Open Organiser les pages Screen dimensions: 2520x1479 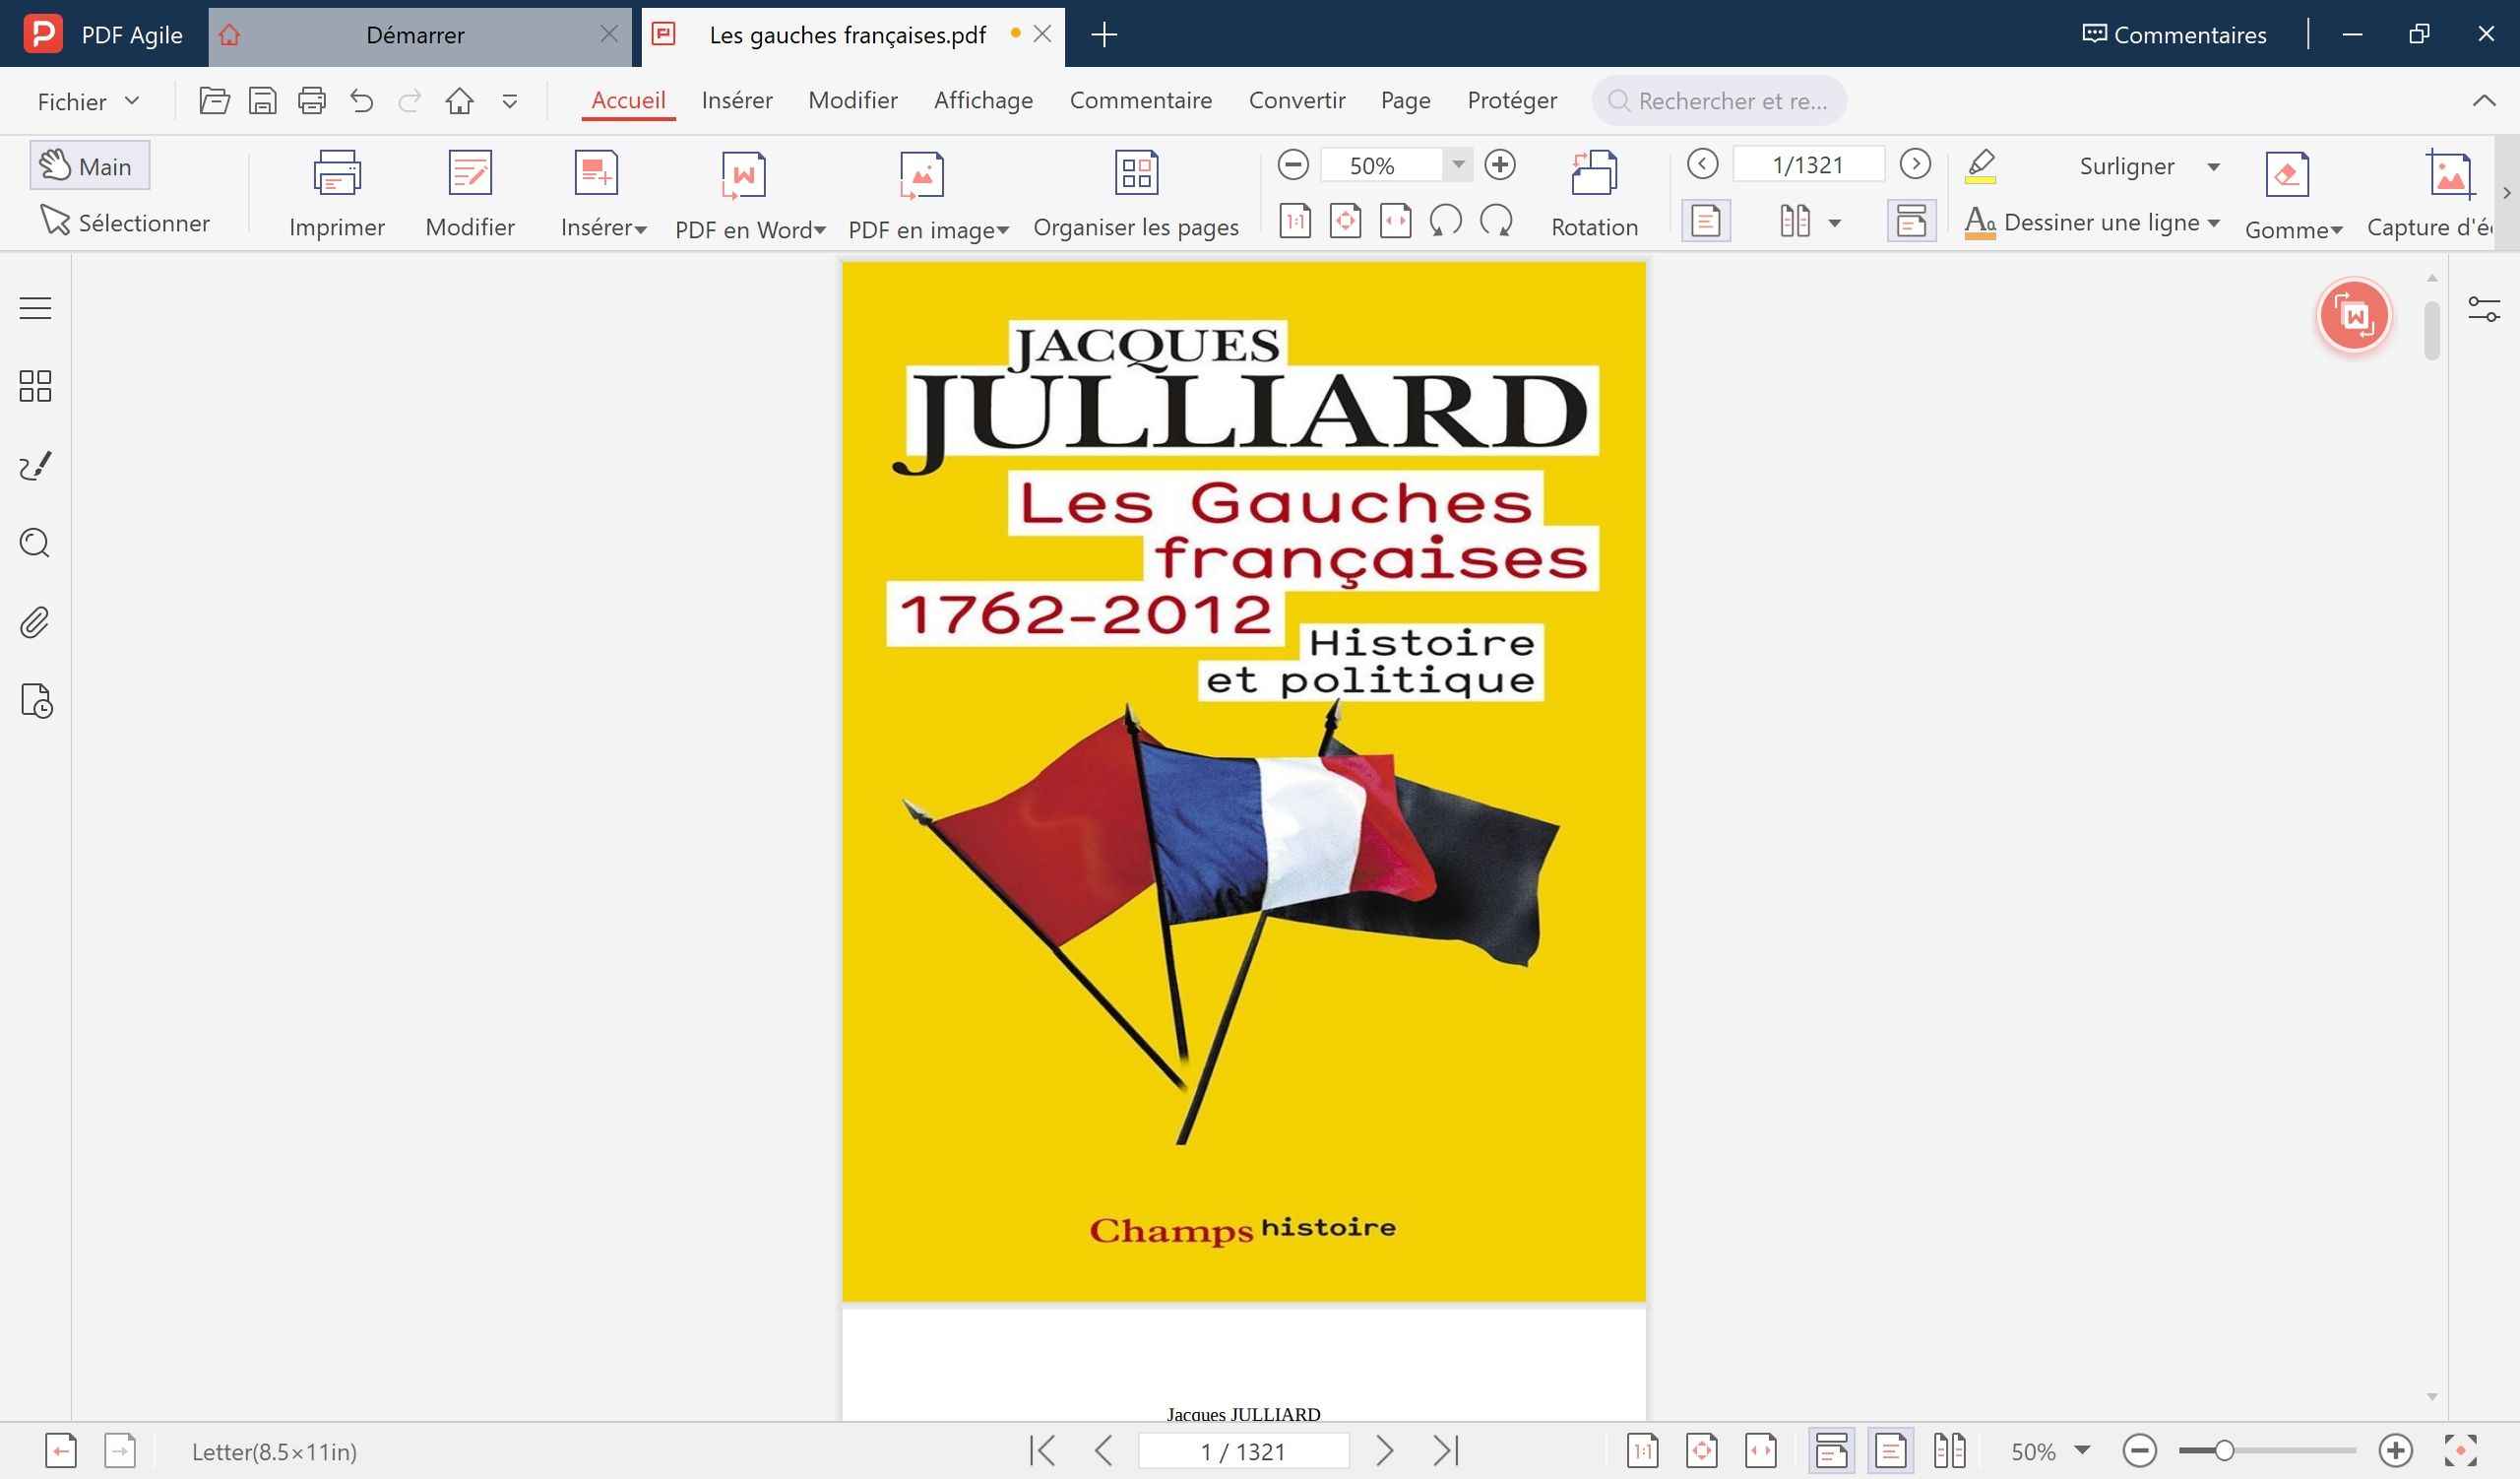tap(1136, 194)
